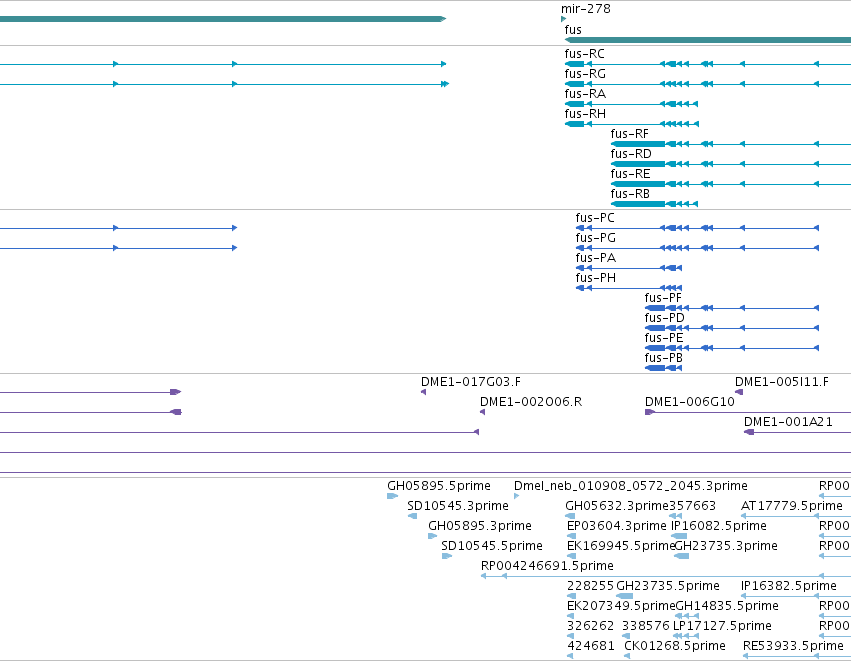851x661 pixels.
Task: Click the fus-PF protein feature
Action: [x=732, y=308]
